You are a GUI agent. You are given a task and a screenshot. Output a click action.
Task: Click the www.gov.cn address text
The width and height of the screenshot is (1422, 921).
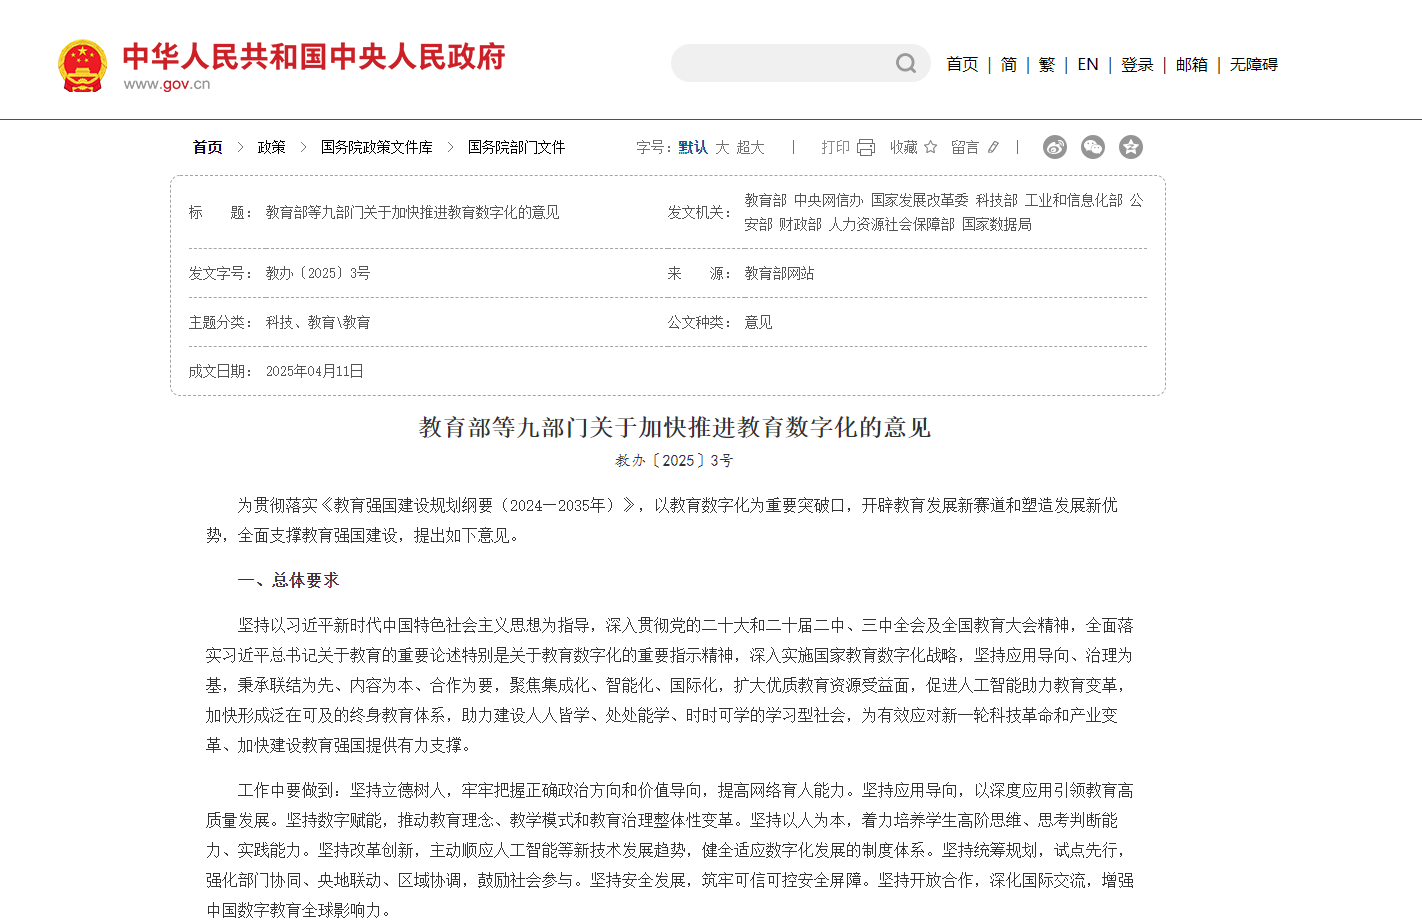tap(167, 84)
